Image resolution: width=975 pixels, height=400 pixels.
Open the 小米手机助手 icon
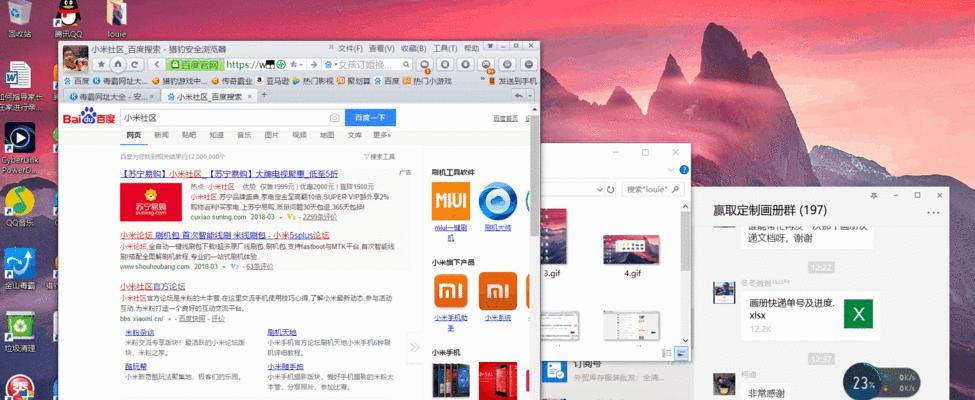pos(451,291)
